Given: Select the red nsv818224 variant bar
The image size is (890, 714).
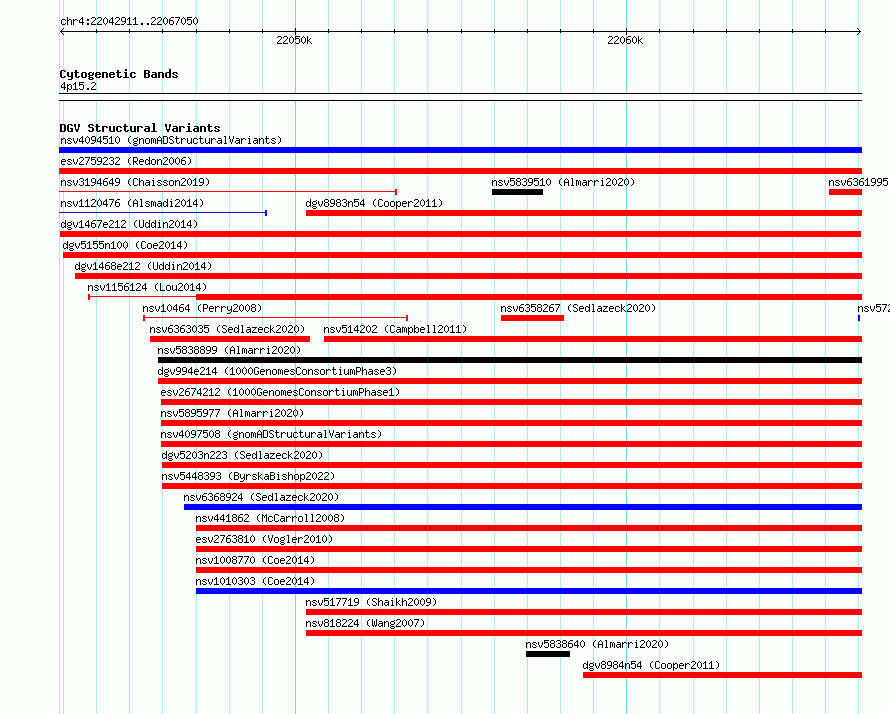Looking at the screenshot, I should (584, 633).
